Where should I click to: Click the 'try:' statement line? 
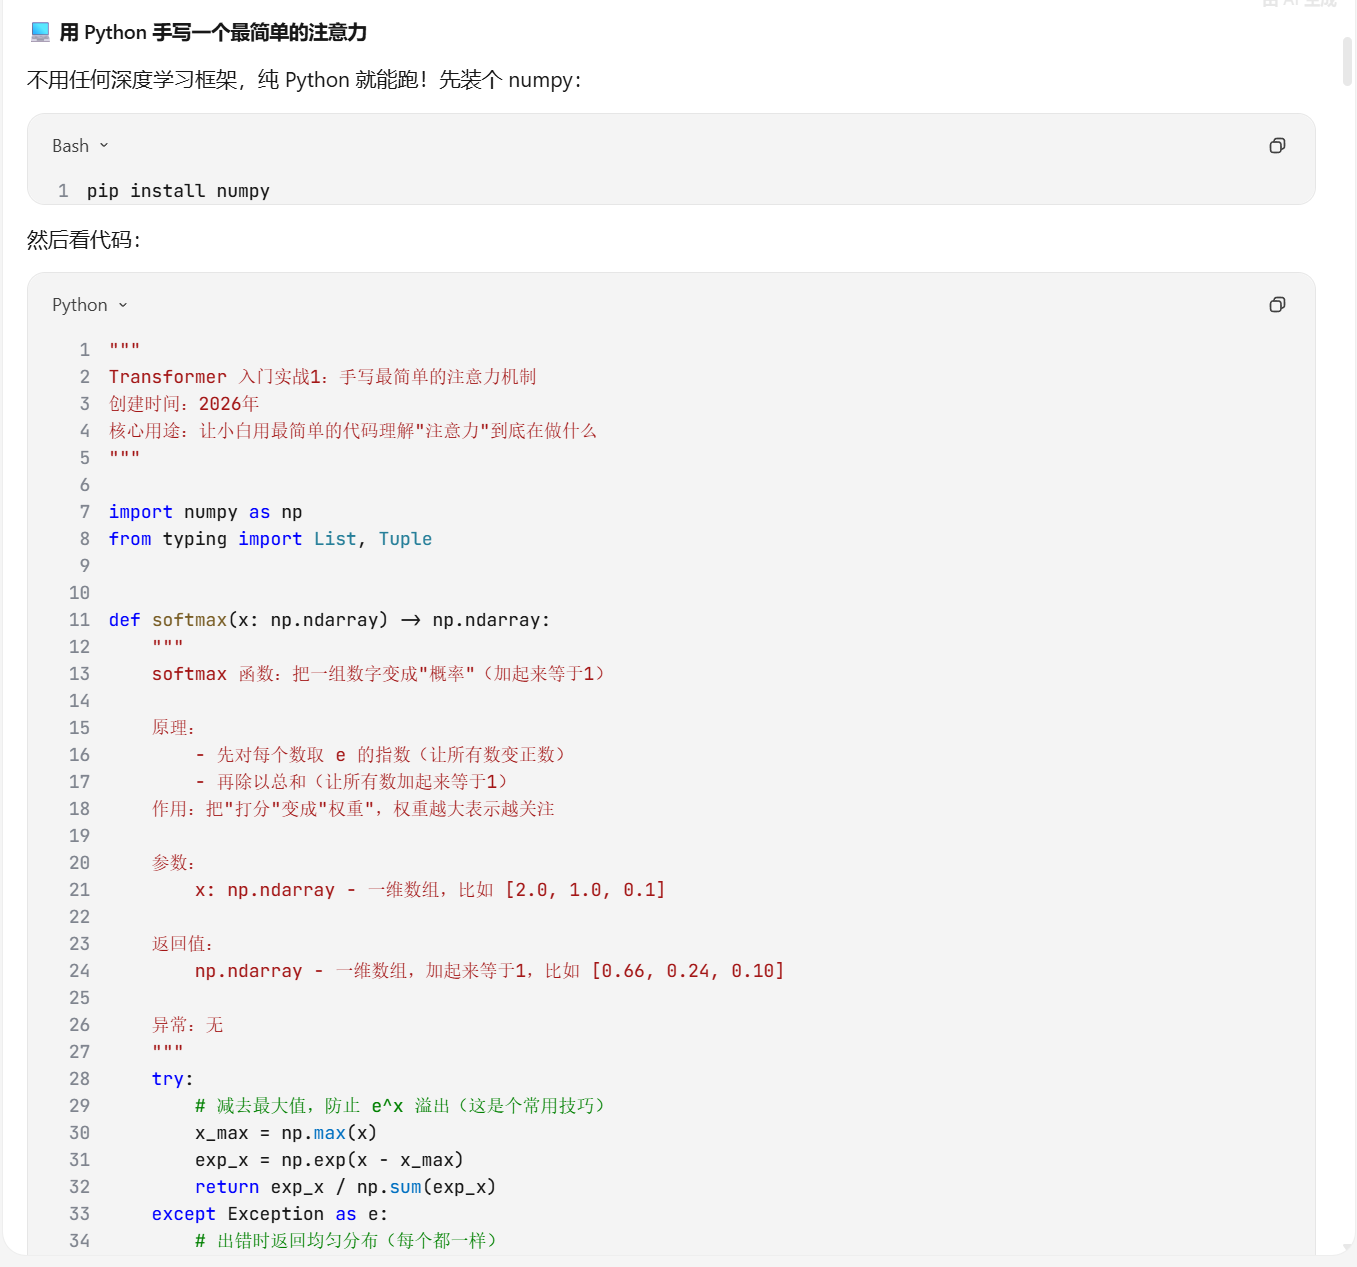(172, 1079)
